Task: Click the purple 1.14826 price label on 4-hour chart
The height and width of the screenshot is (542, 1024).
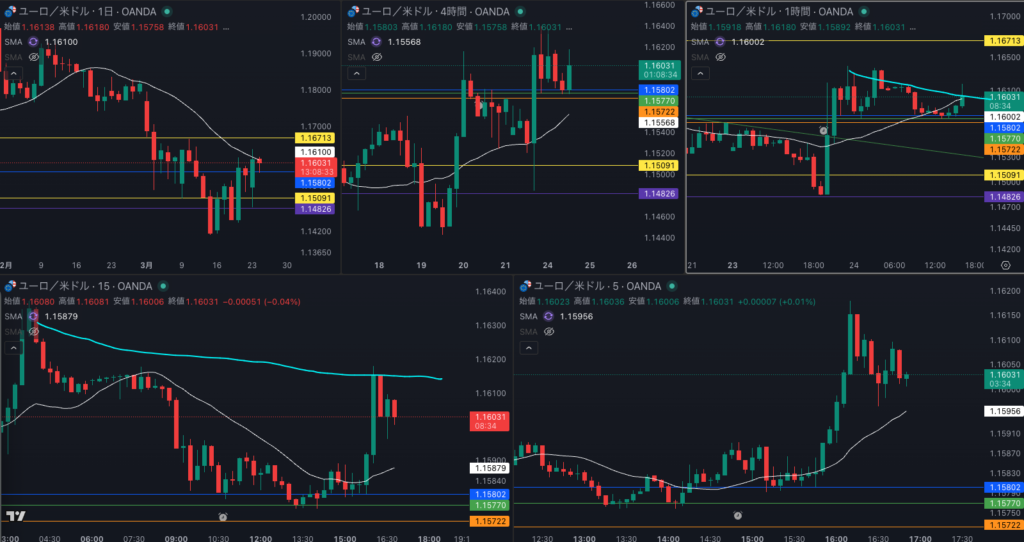Action: (657, 193)
